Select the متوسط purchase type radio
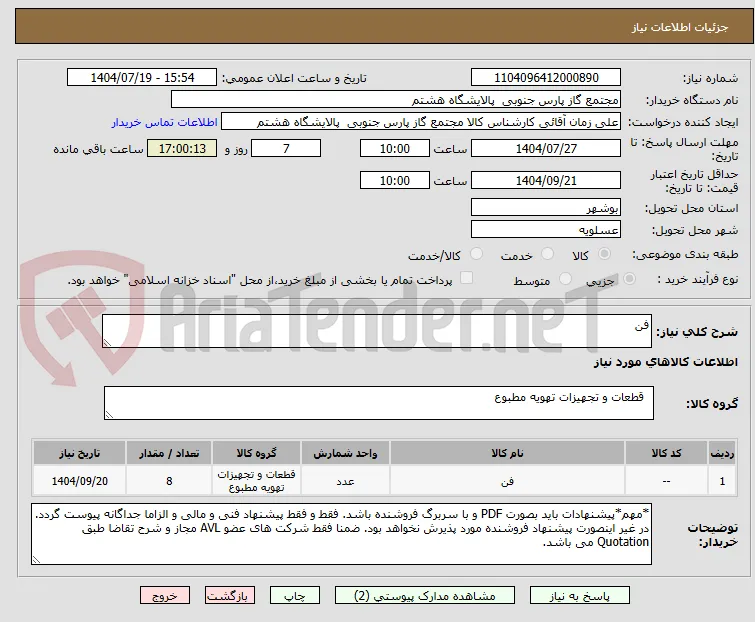Viewport: 755px width, 622px height. tap(565, 279)
